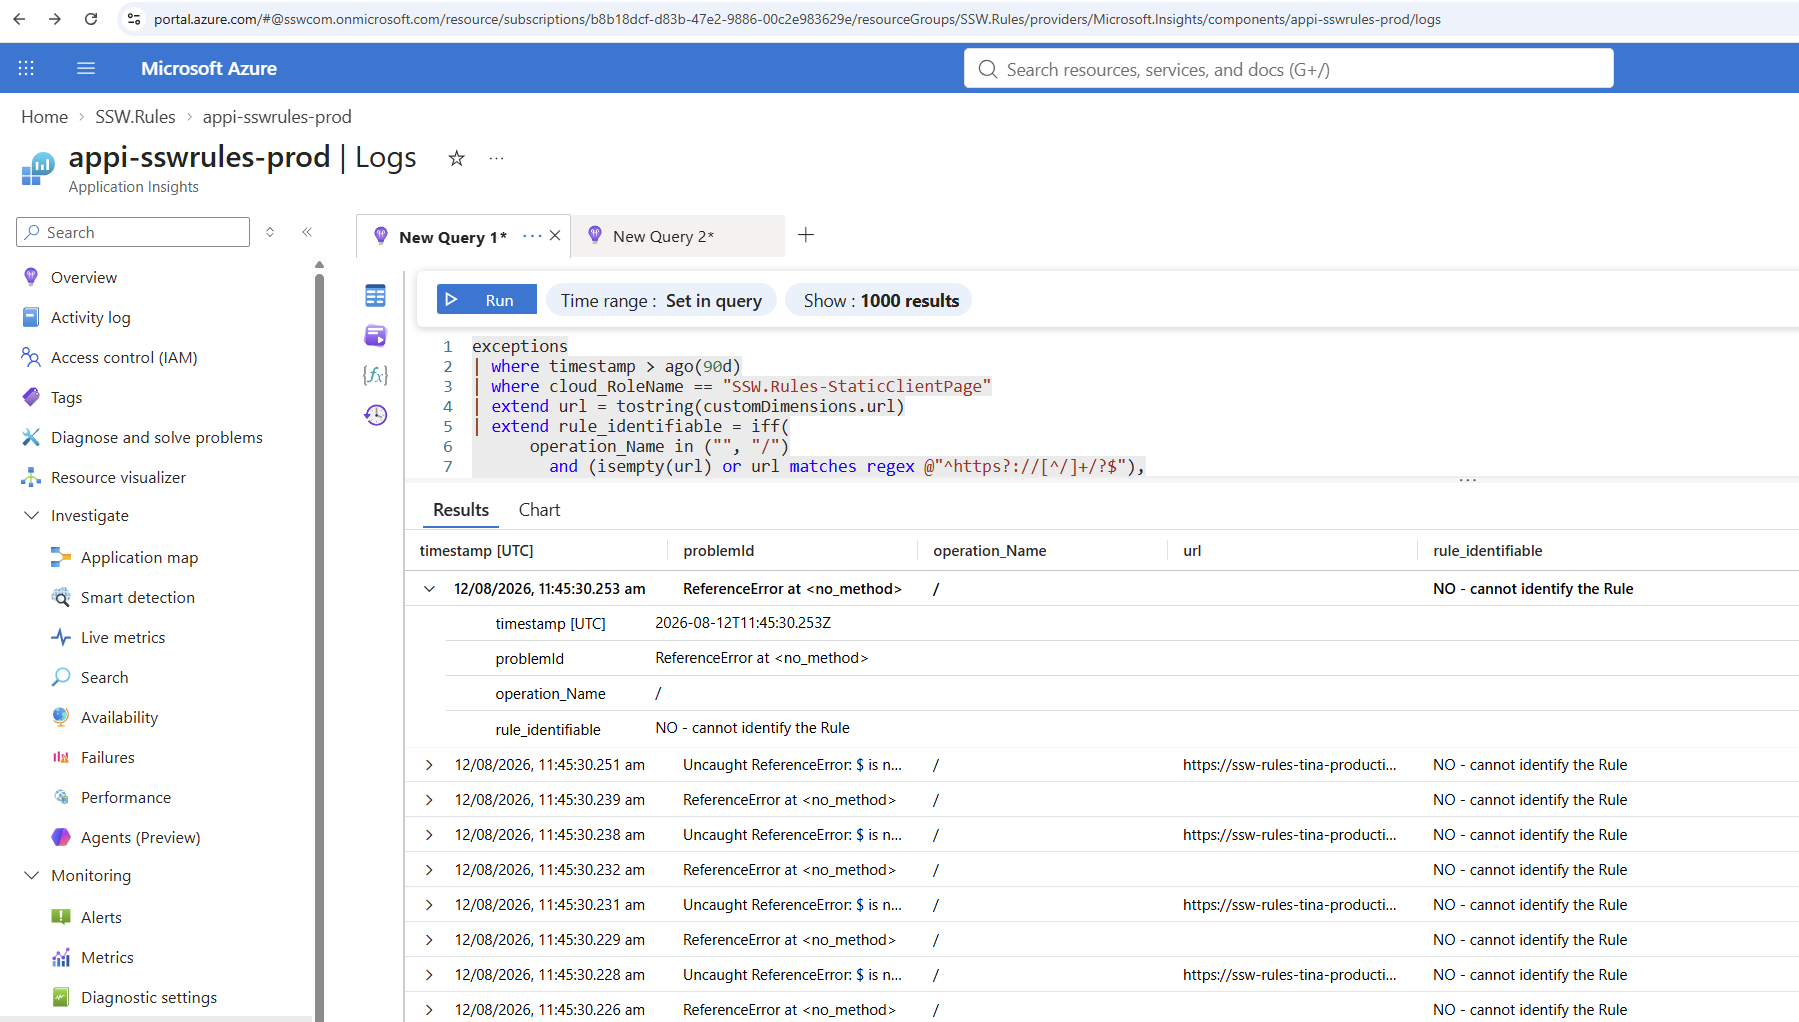
Task: Toggle the sidebar sort arrows icon
Action: (x=270, y=232)
